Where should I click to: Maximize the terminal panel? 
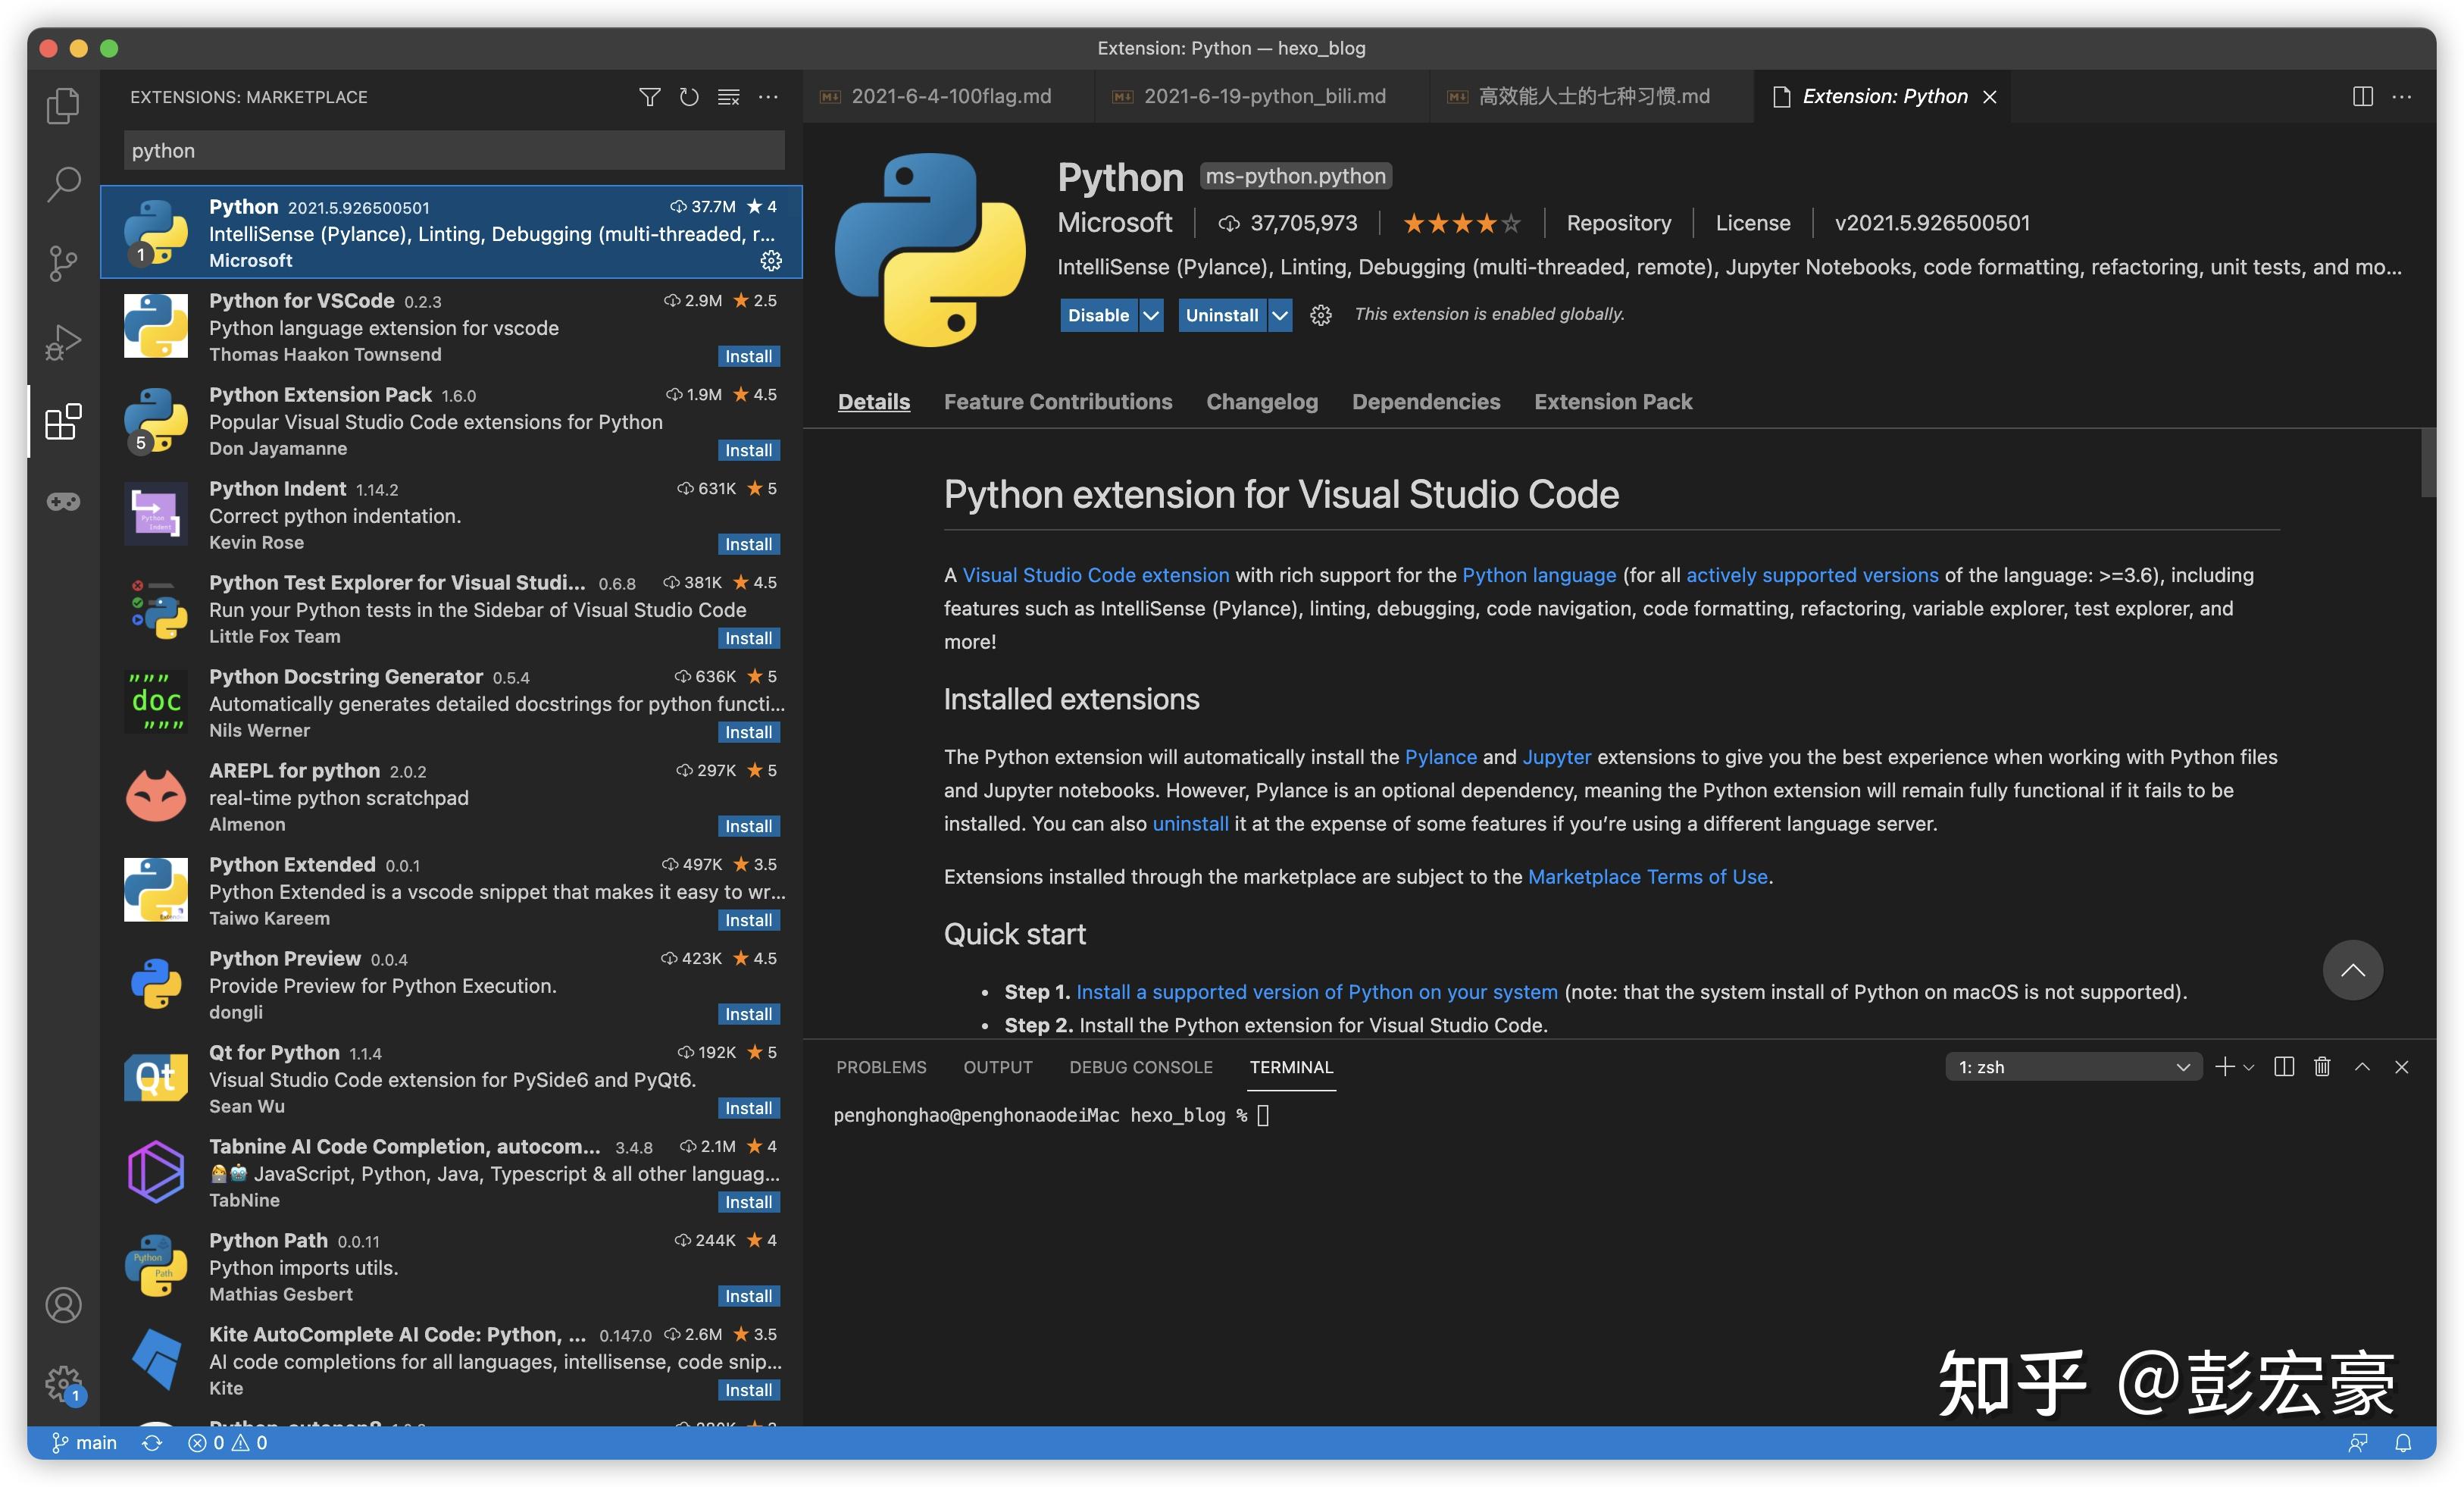click(2362, 1066)
